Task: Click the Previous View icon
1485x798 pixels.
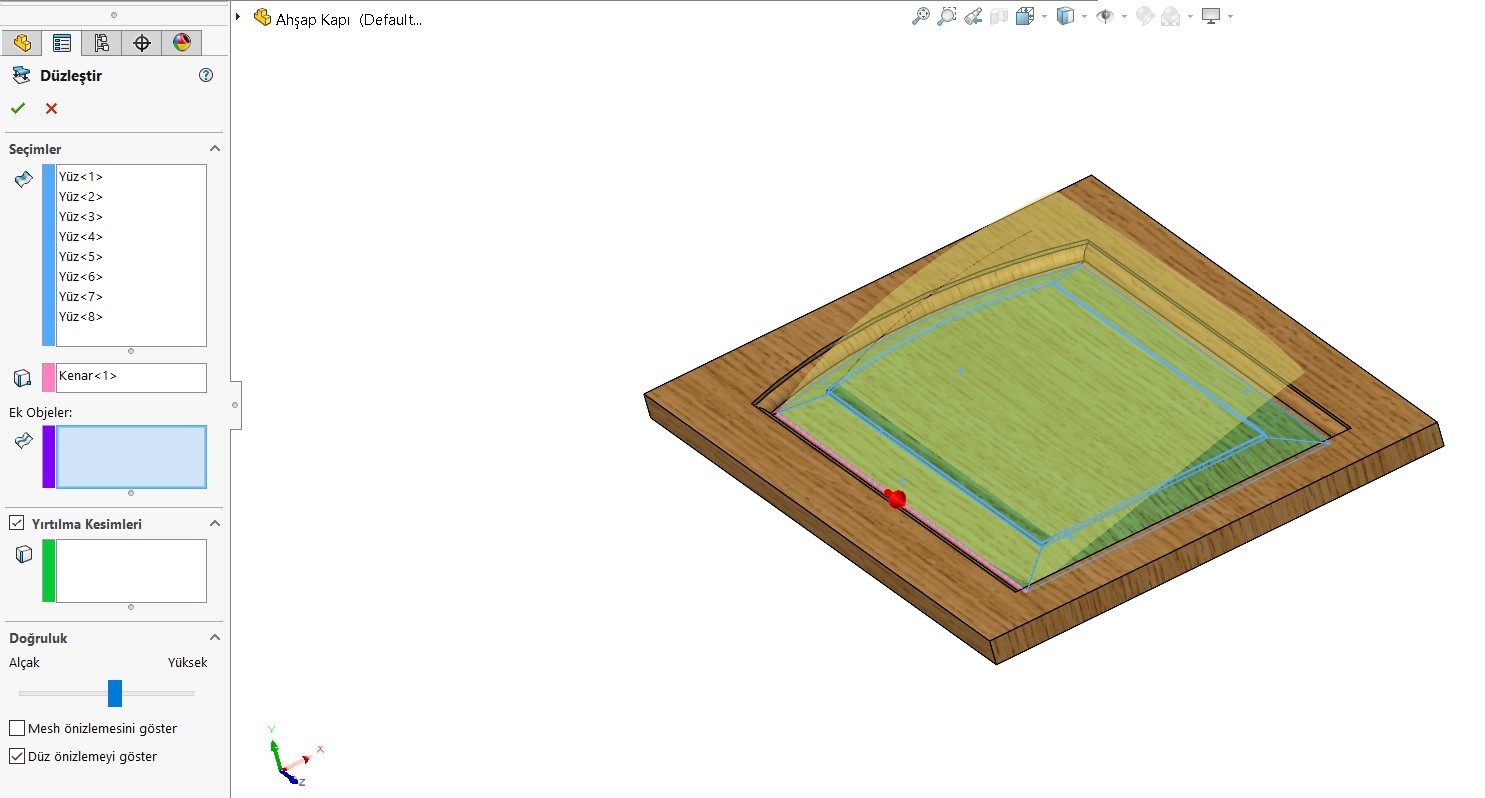Action: 973,17
